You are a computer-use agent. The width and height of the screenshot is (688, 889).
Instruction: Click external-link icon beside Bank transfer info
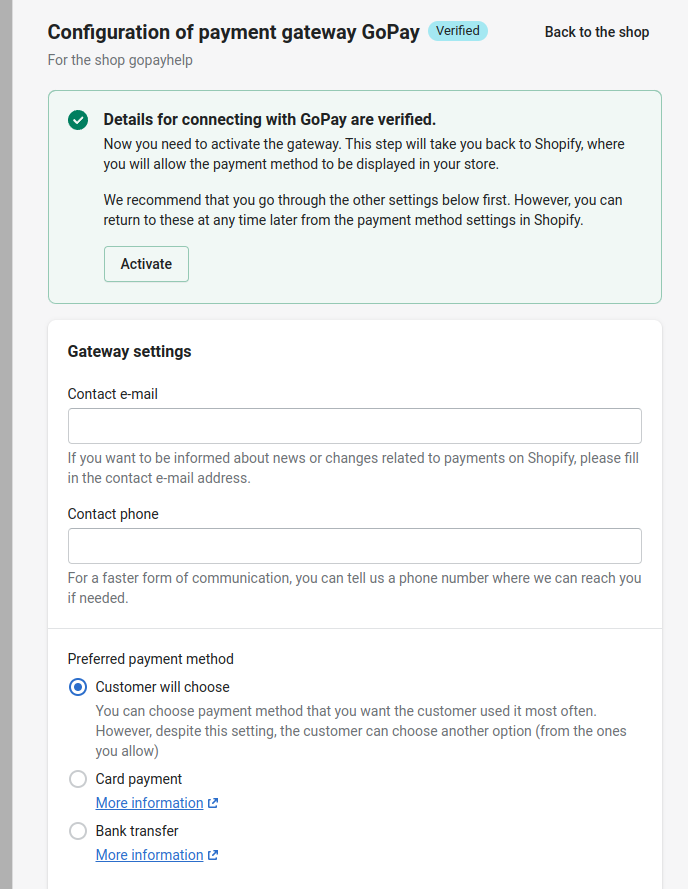[x=213, y=855]
